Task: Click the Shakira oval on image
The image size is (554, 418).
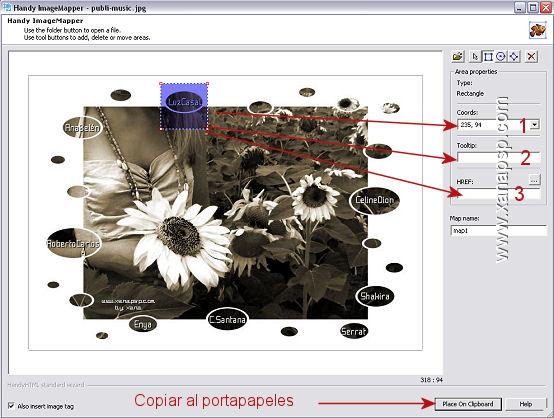Action: 375,296
